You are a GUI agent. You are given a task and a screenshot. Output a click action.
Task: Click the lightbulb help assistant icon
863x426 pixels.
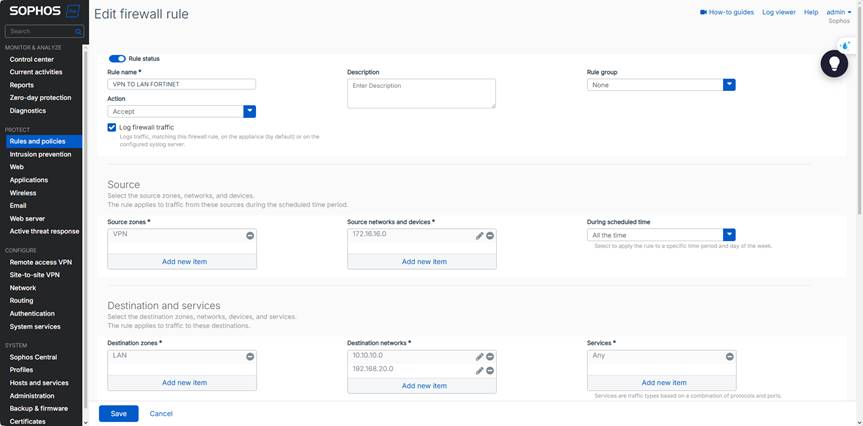[x=834, y=64]
